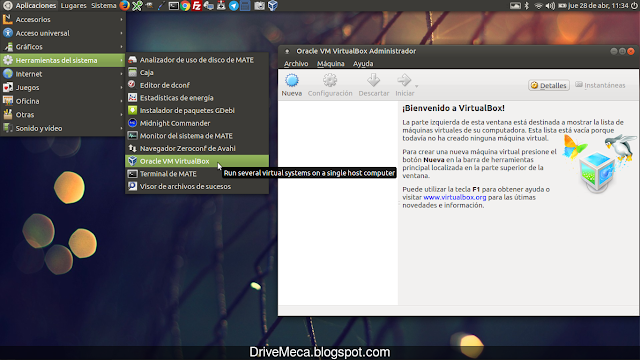Expand the Gráficos submenu
The height and width of the screenshot is (360, 640).
(62, 47)
